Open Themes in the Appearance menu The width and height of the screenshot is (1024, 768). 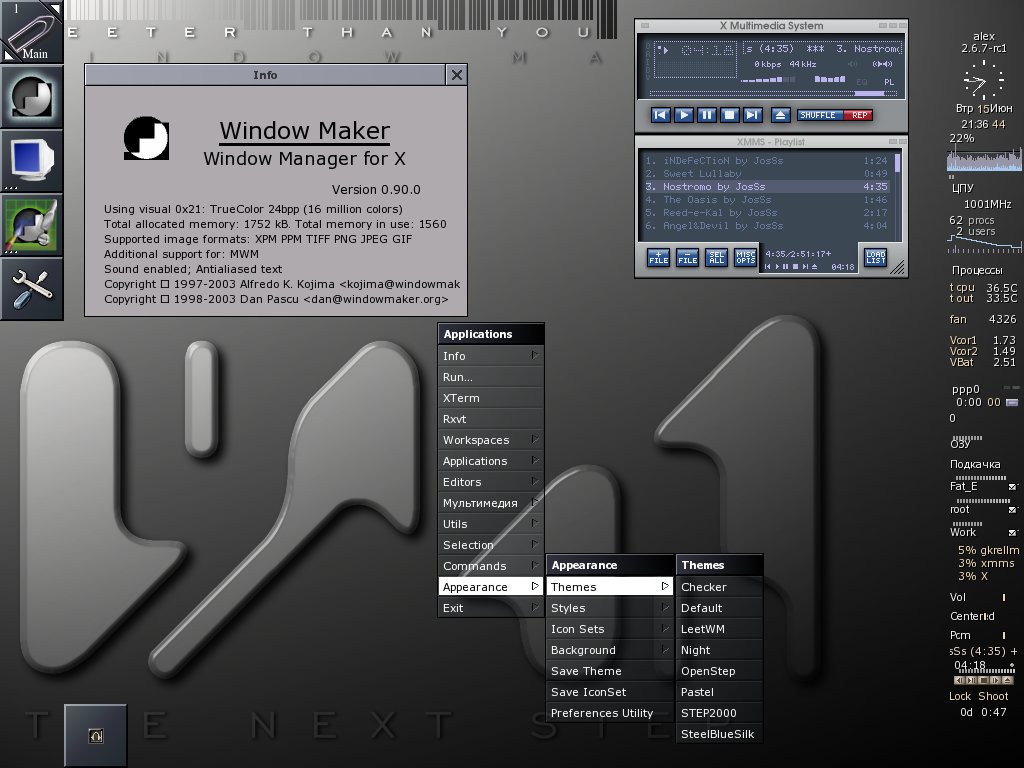(609, 586)
